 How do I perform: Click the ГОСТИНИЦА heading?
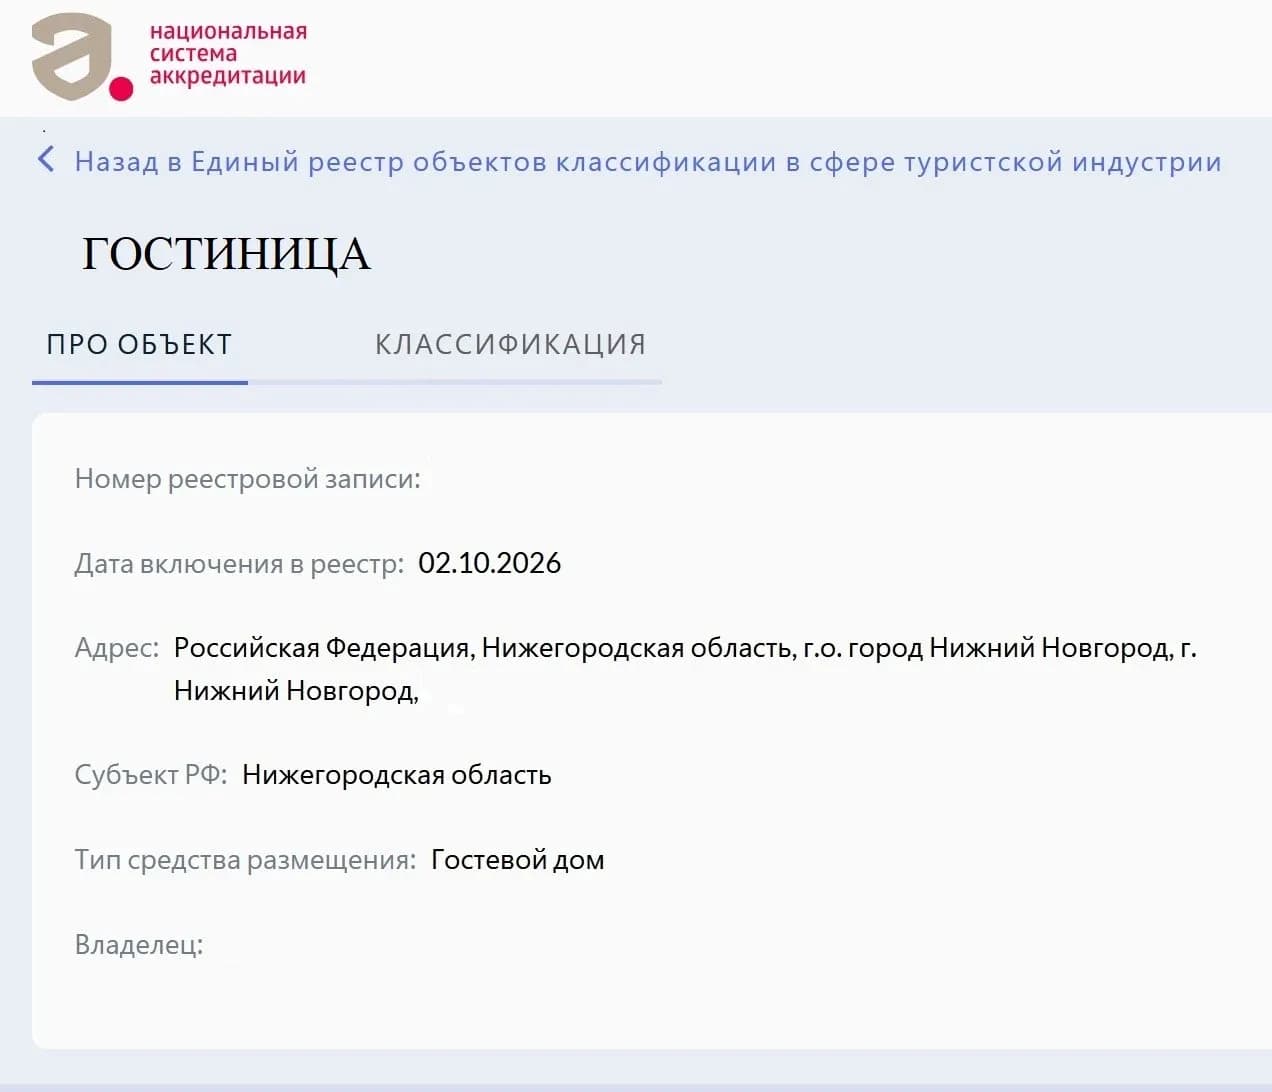click(226, 253)
